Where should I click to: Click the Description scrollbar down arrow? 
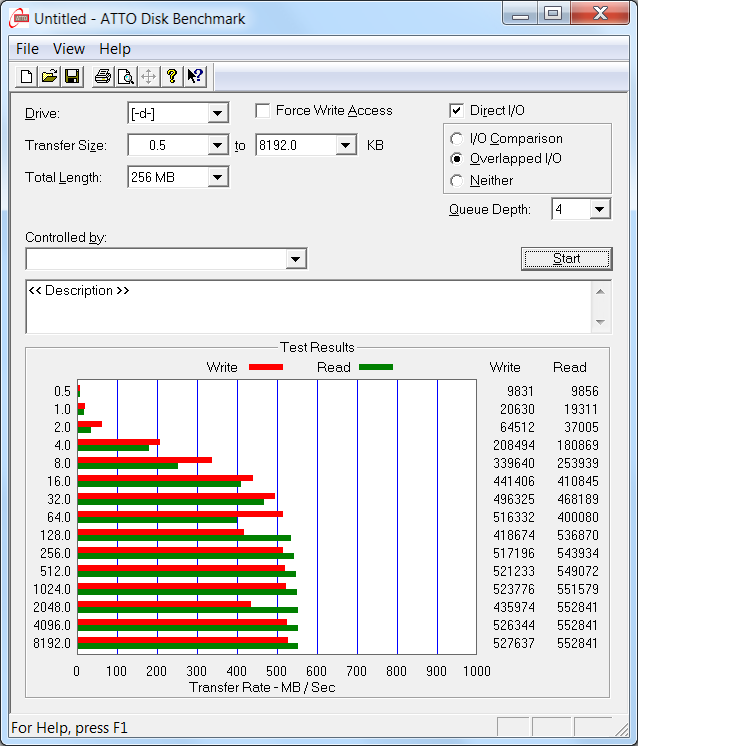click(x=600, y=322)
